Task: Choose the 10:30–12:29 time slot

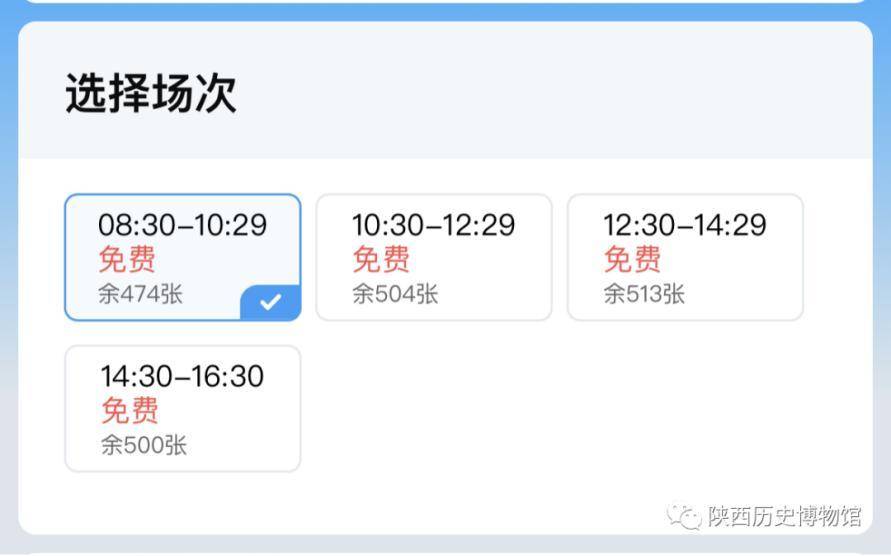Action: [433, 257]
